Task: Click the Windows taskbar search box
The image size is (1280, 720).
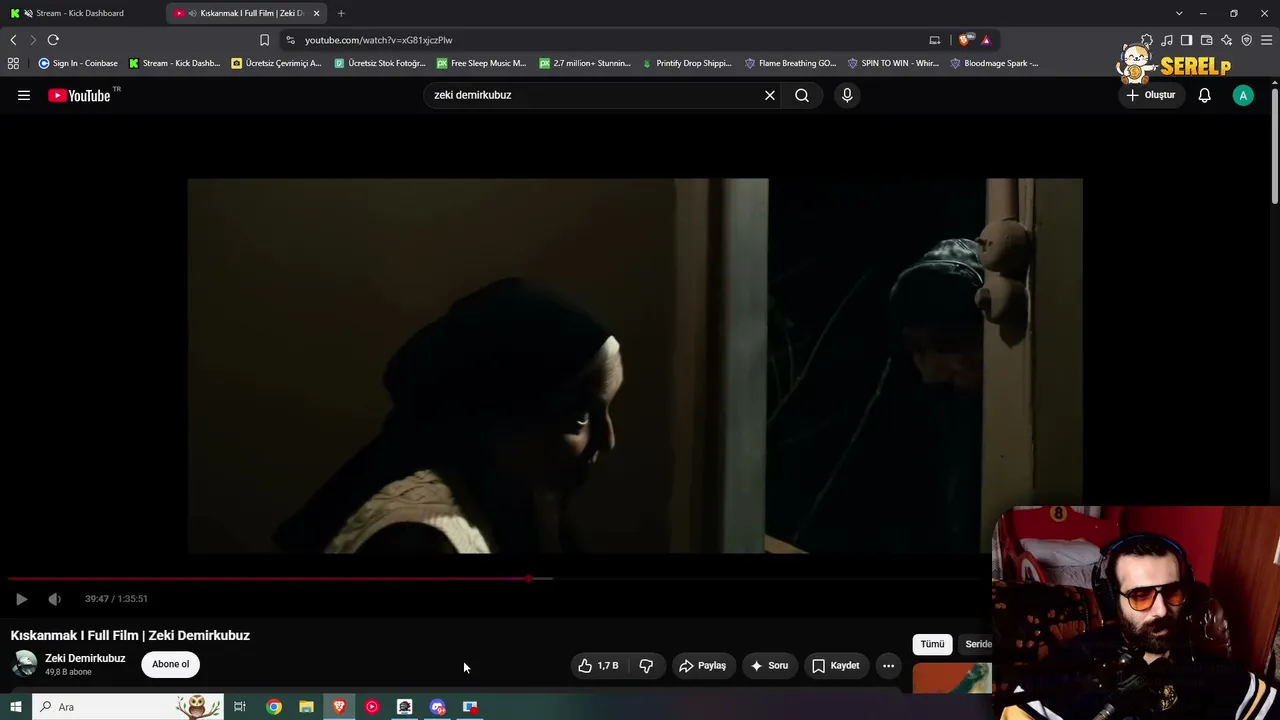Action: tap(130, 707)
